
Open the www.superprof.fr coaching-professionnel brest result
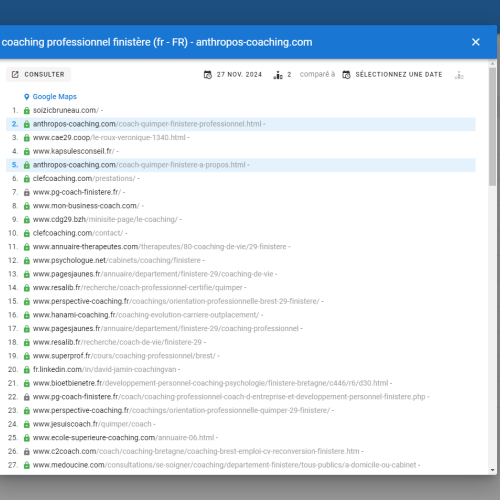(x=124, y=356)
